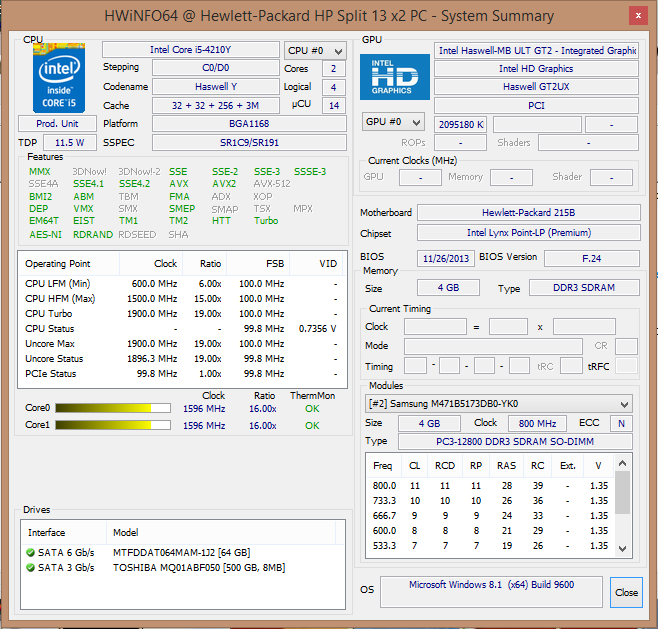Image resolution: width=658 pixels, height=629 pixels.
Task: Click the Intel Core i5-4210Y name field
Action: pos(191,50)
